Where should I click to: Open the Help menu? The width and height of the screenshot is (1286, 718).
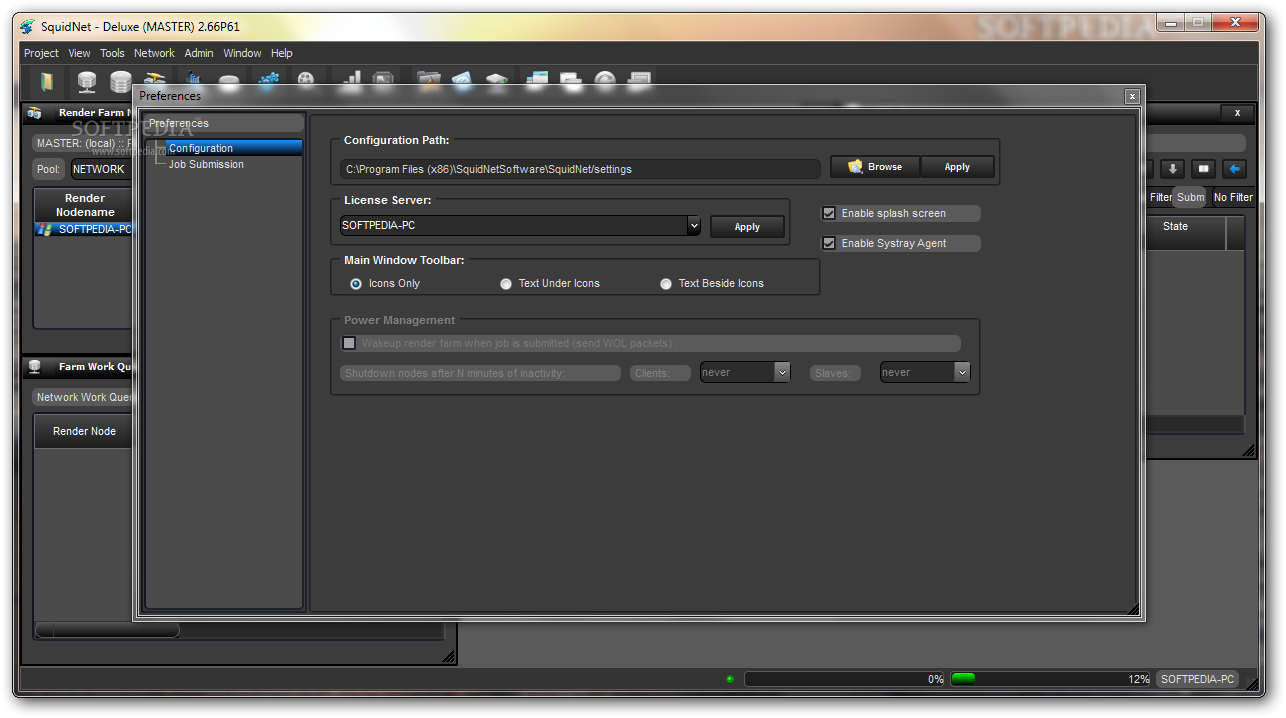(282, 53)
